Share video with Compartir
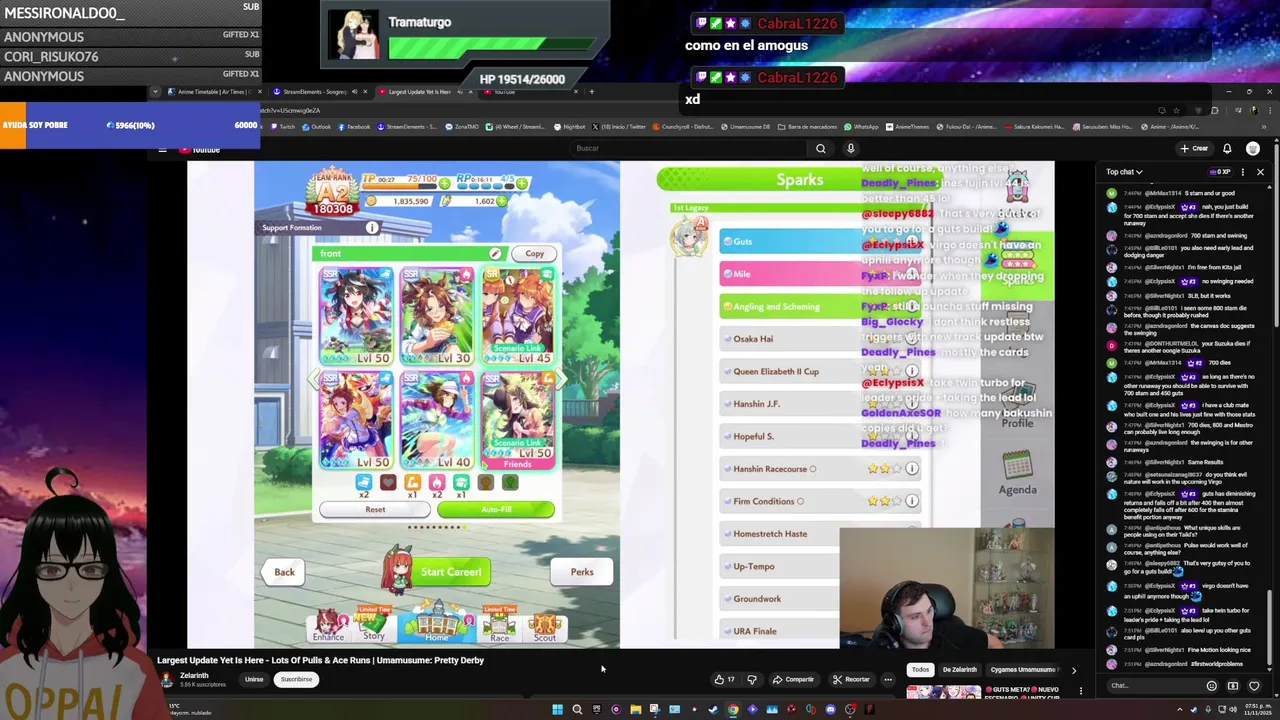 pos(793,679)
